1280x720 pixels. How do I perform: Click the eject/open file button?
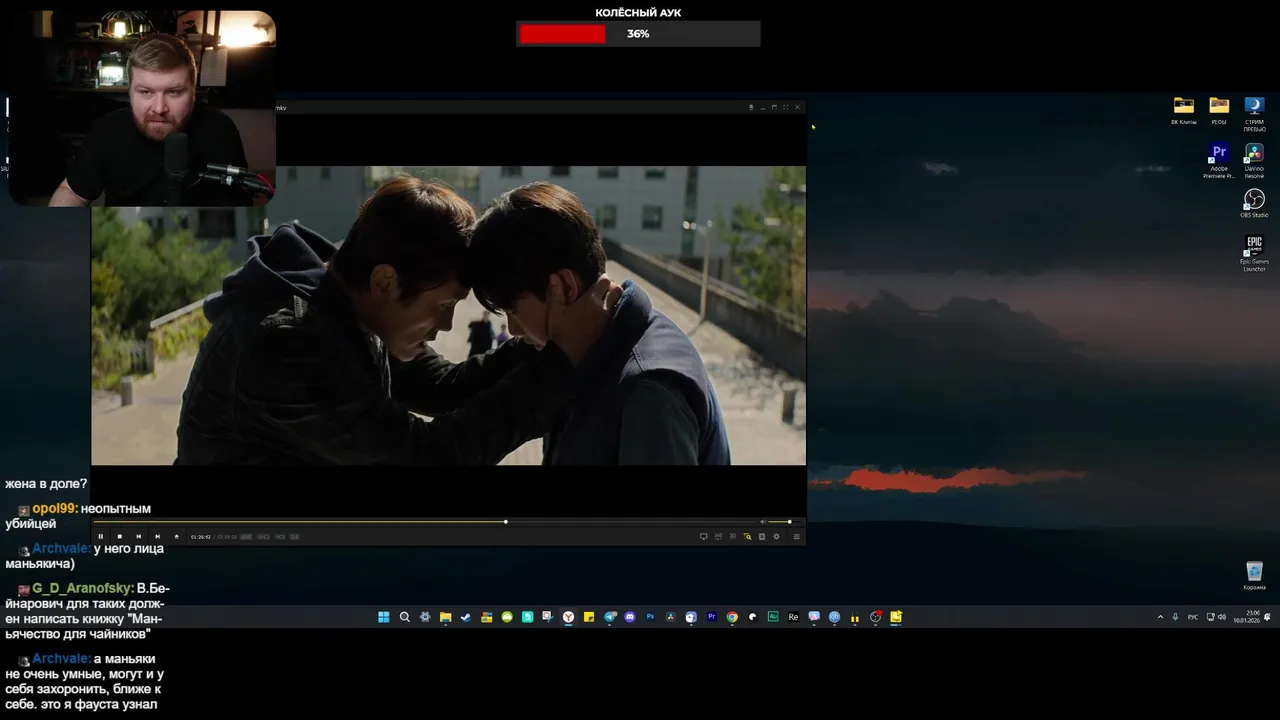tap(177, 537)
